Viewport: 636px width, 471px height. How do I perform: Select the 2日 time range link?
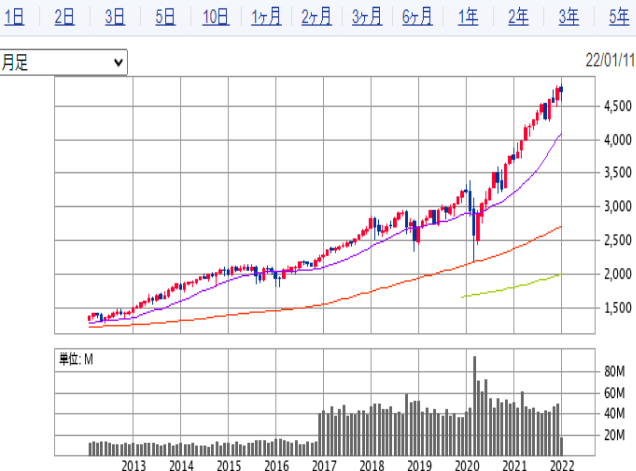pyautogui.click(x=64, y=17)
